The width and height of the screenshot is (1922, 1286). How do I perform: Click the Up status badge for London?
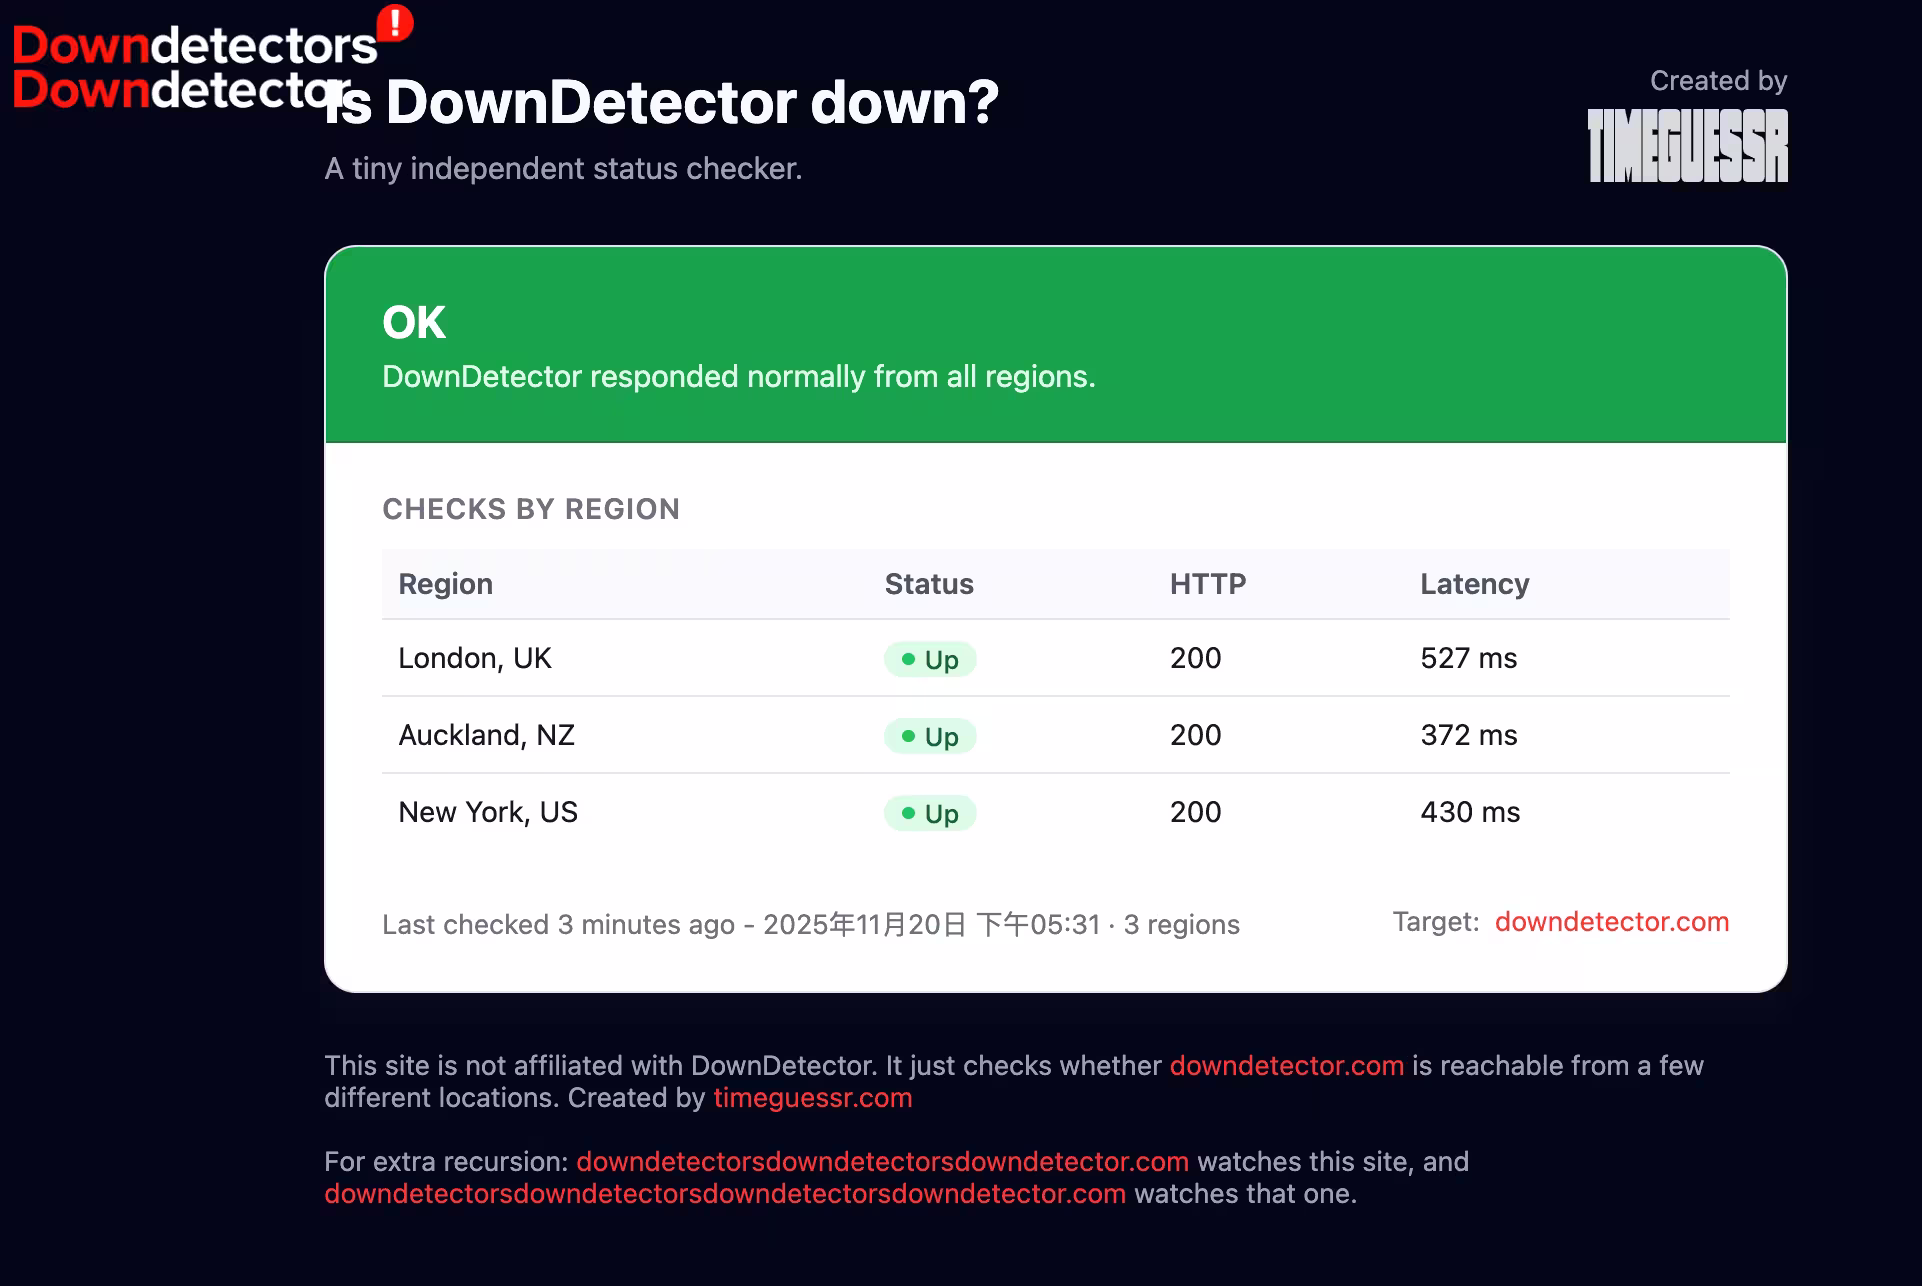point(930,660)
